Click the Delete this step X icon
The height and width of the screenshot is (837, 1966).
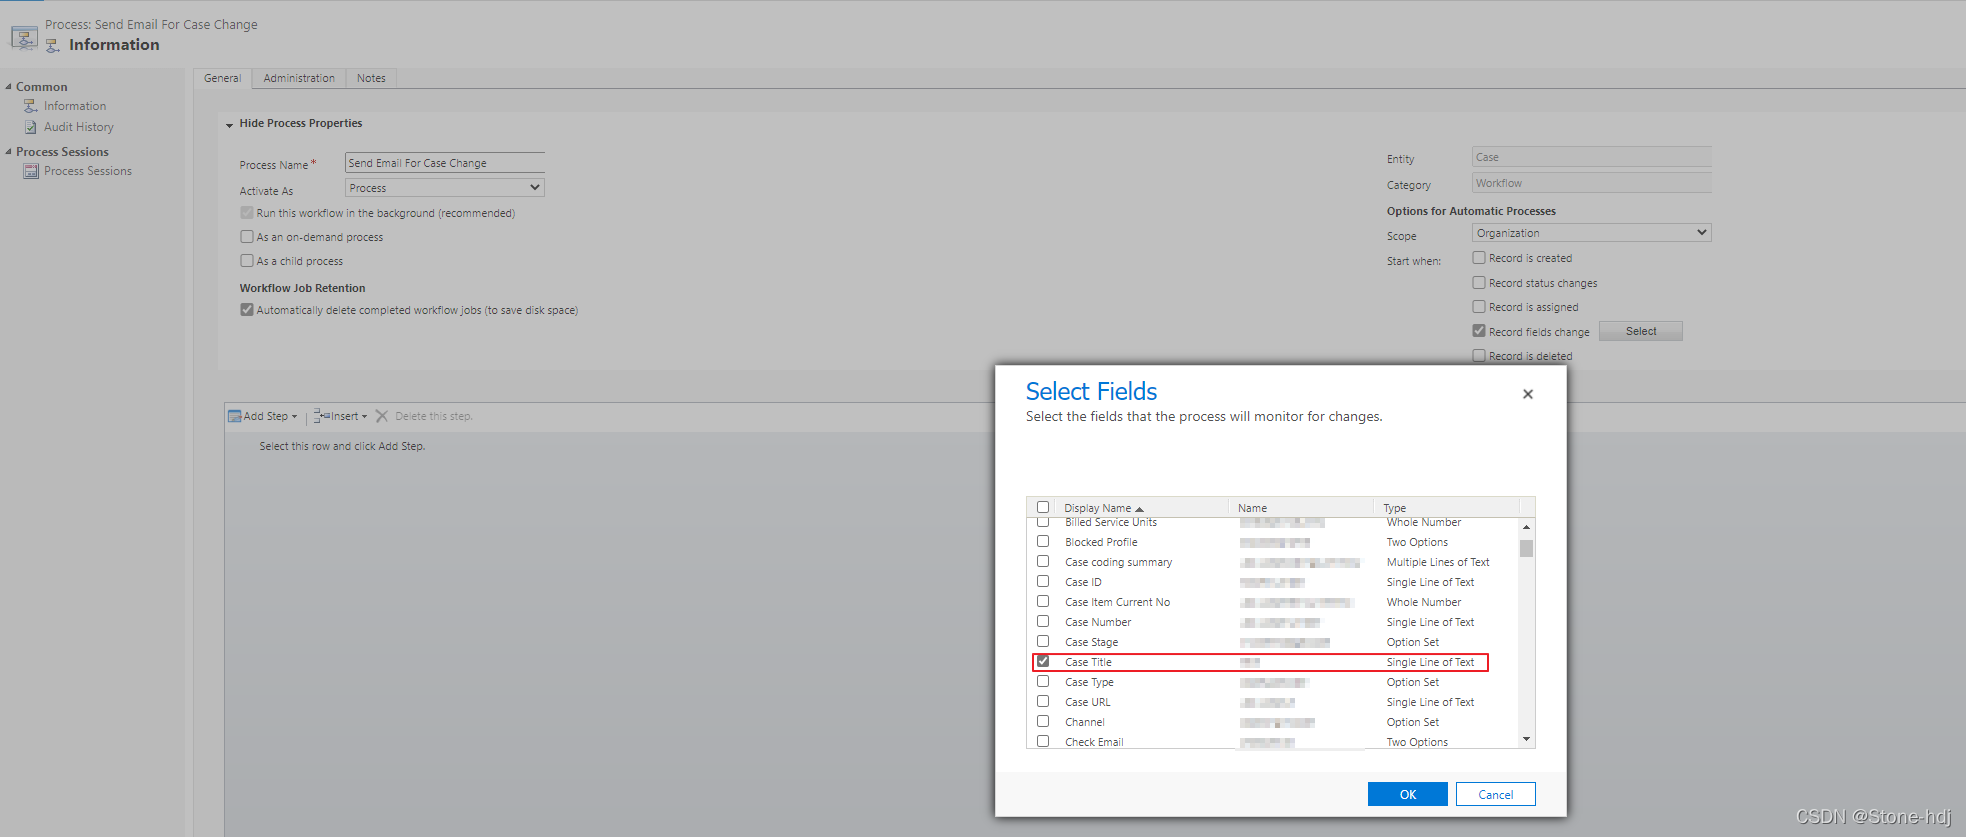pos(382,416)
